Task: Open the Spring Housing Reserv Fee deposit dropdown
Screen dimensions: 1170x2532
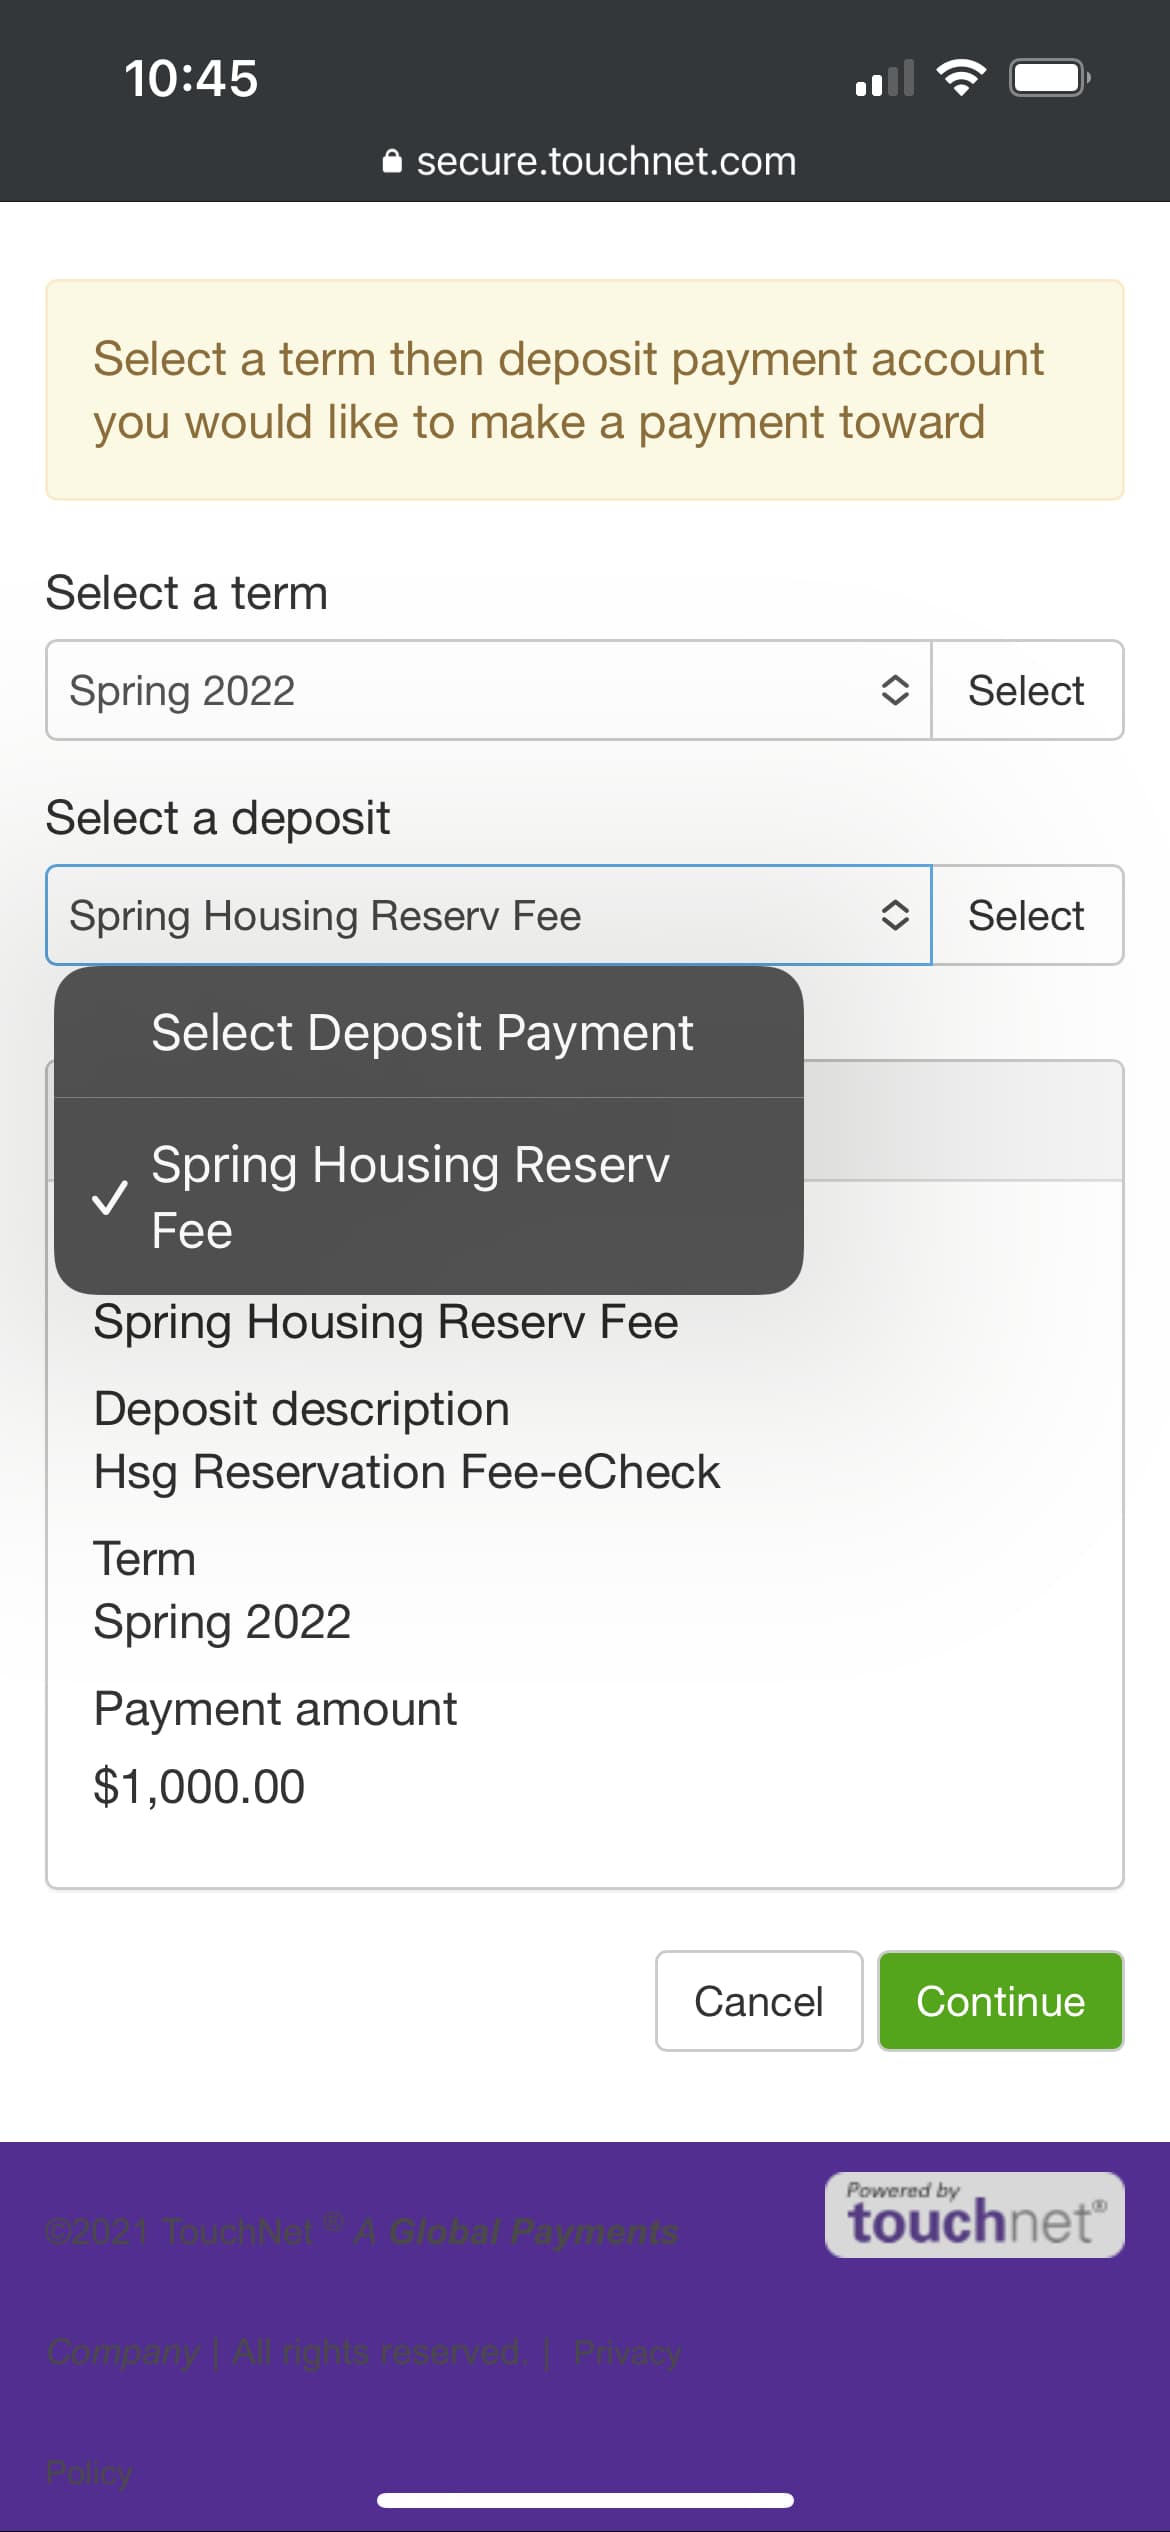Action: [470, 915]
